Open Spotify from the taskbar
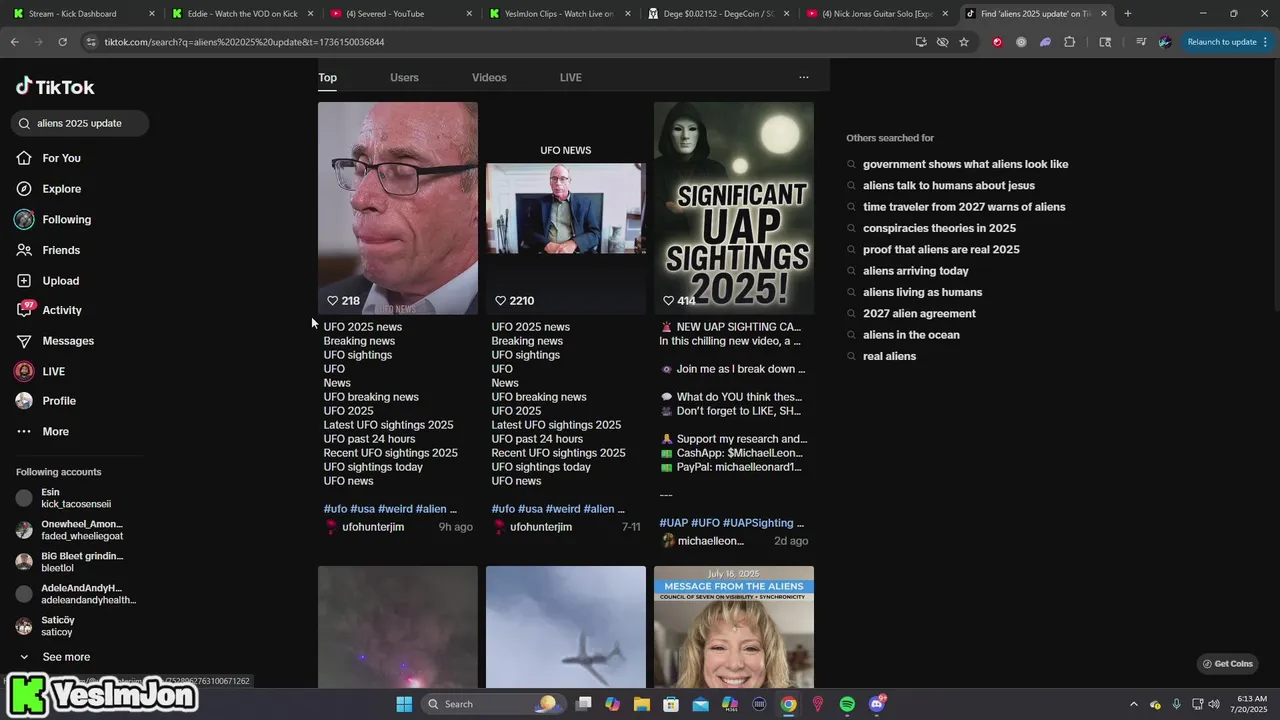Viewport: 1280px width, 720px height. 847,704
